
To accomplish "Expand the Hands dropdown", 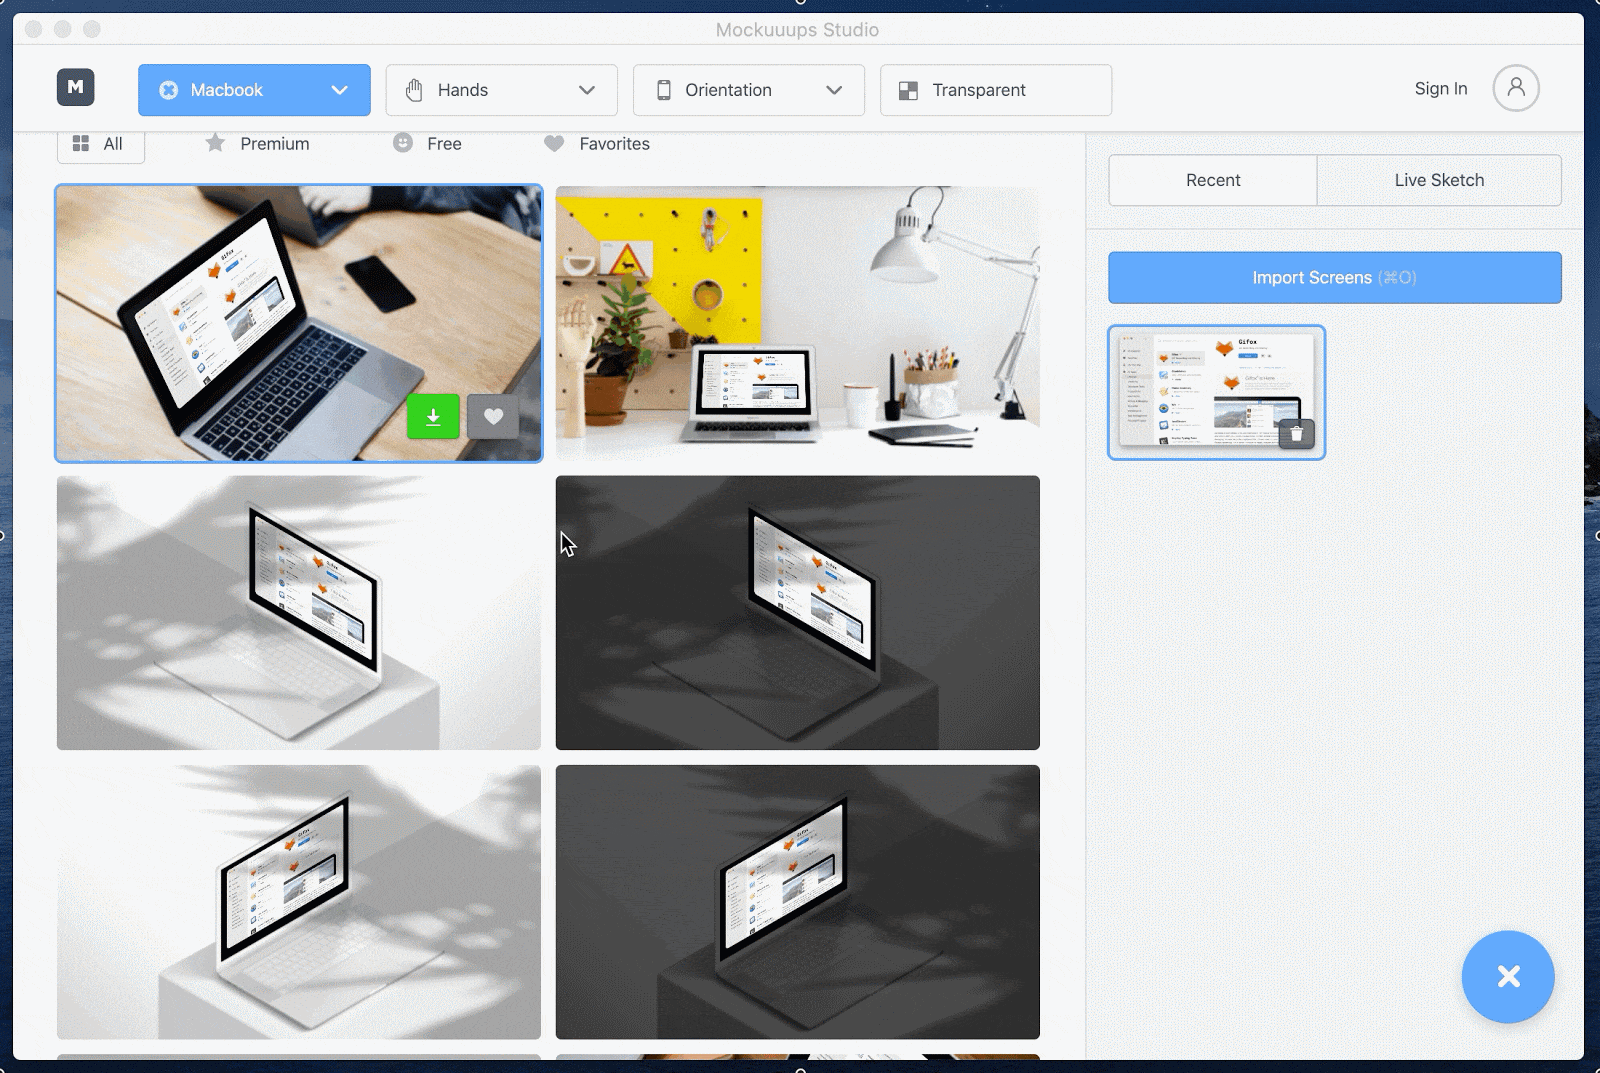I will [x=501, y=90].
